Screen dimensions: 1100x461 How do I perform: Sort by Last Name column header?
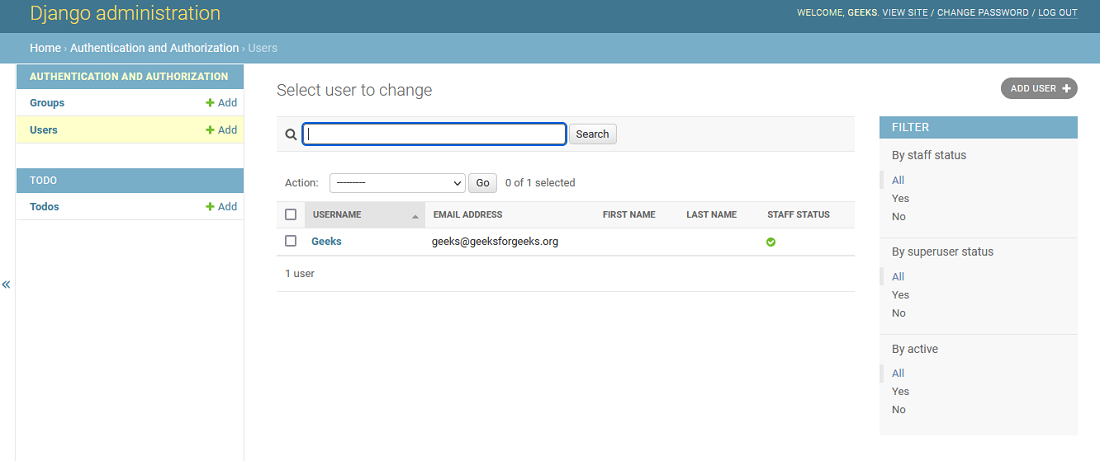[711, 215]
